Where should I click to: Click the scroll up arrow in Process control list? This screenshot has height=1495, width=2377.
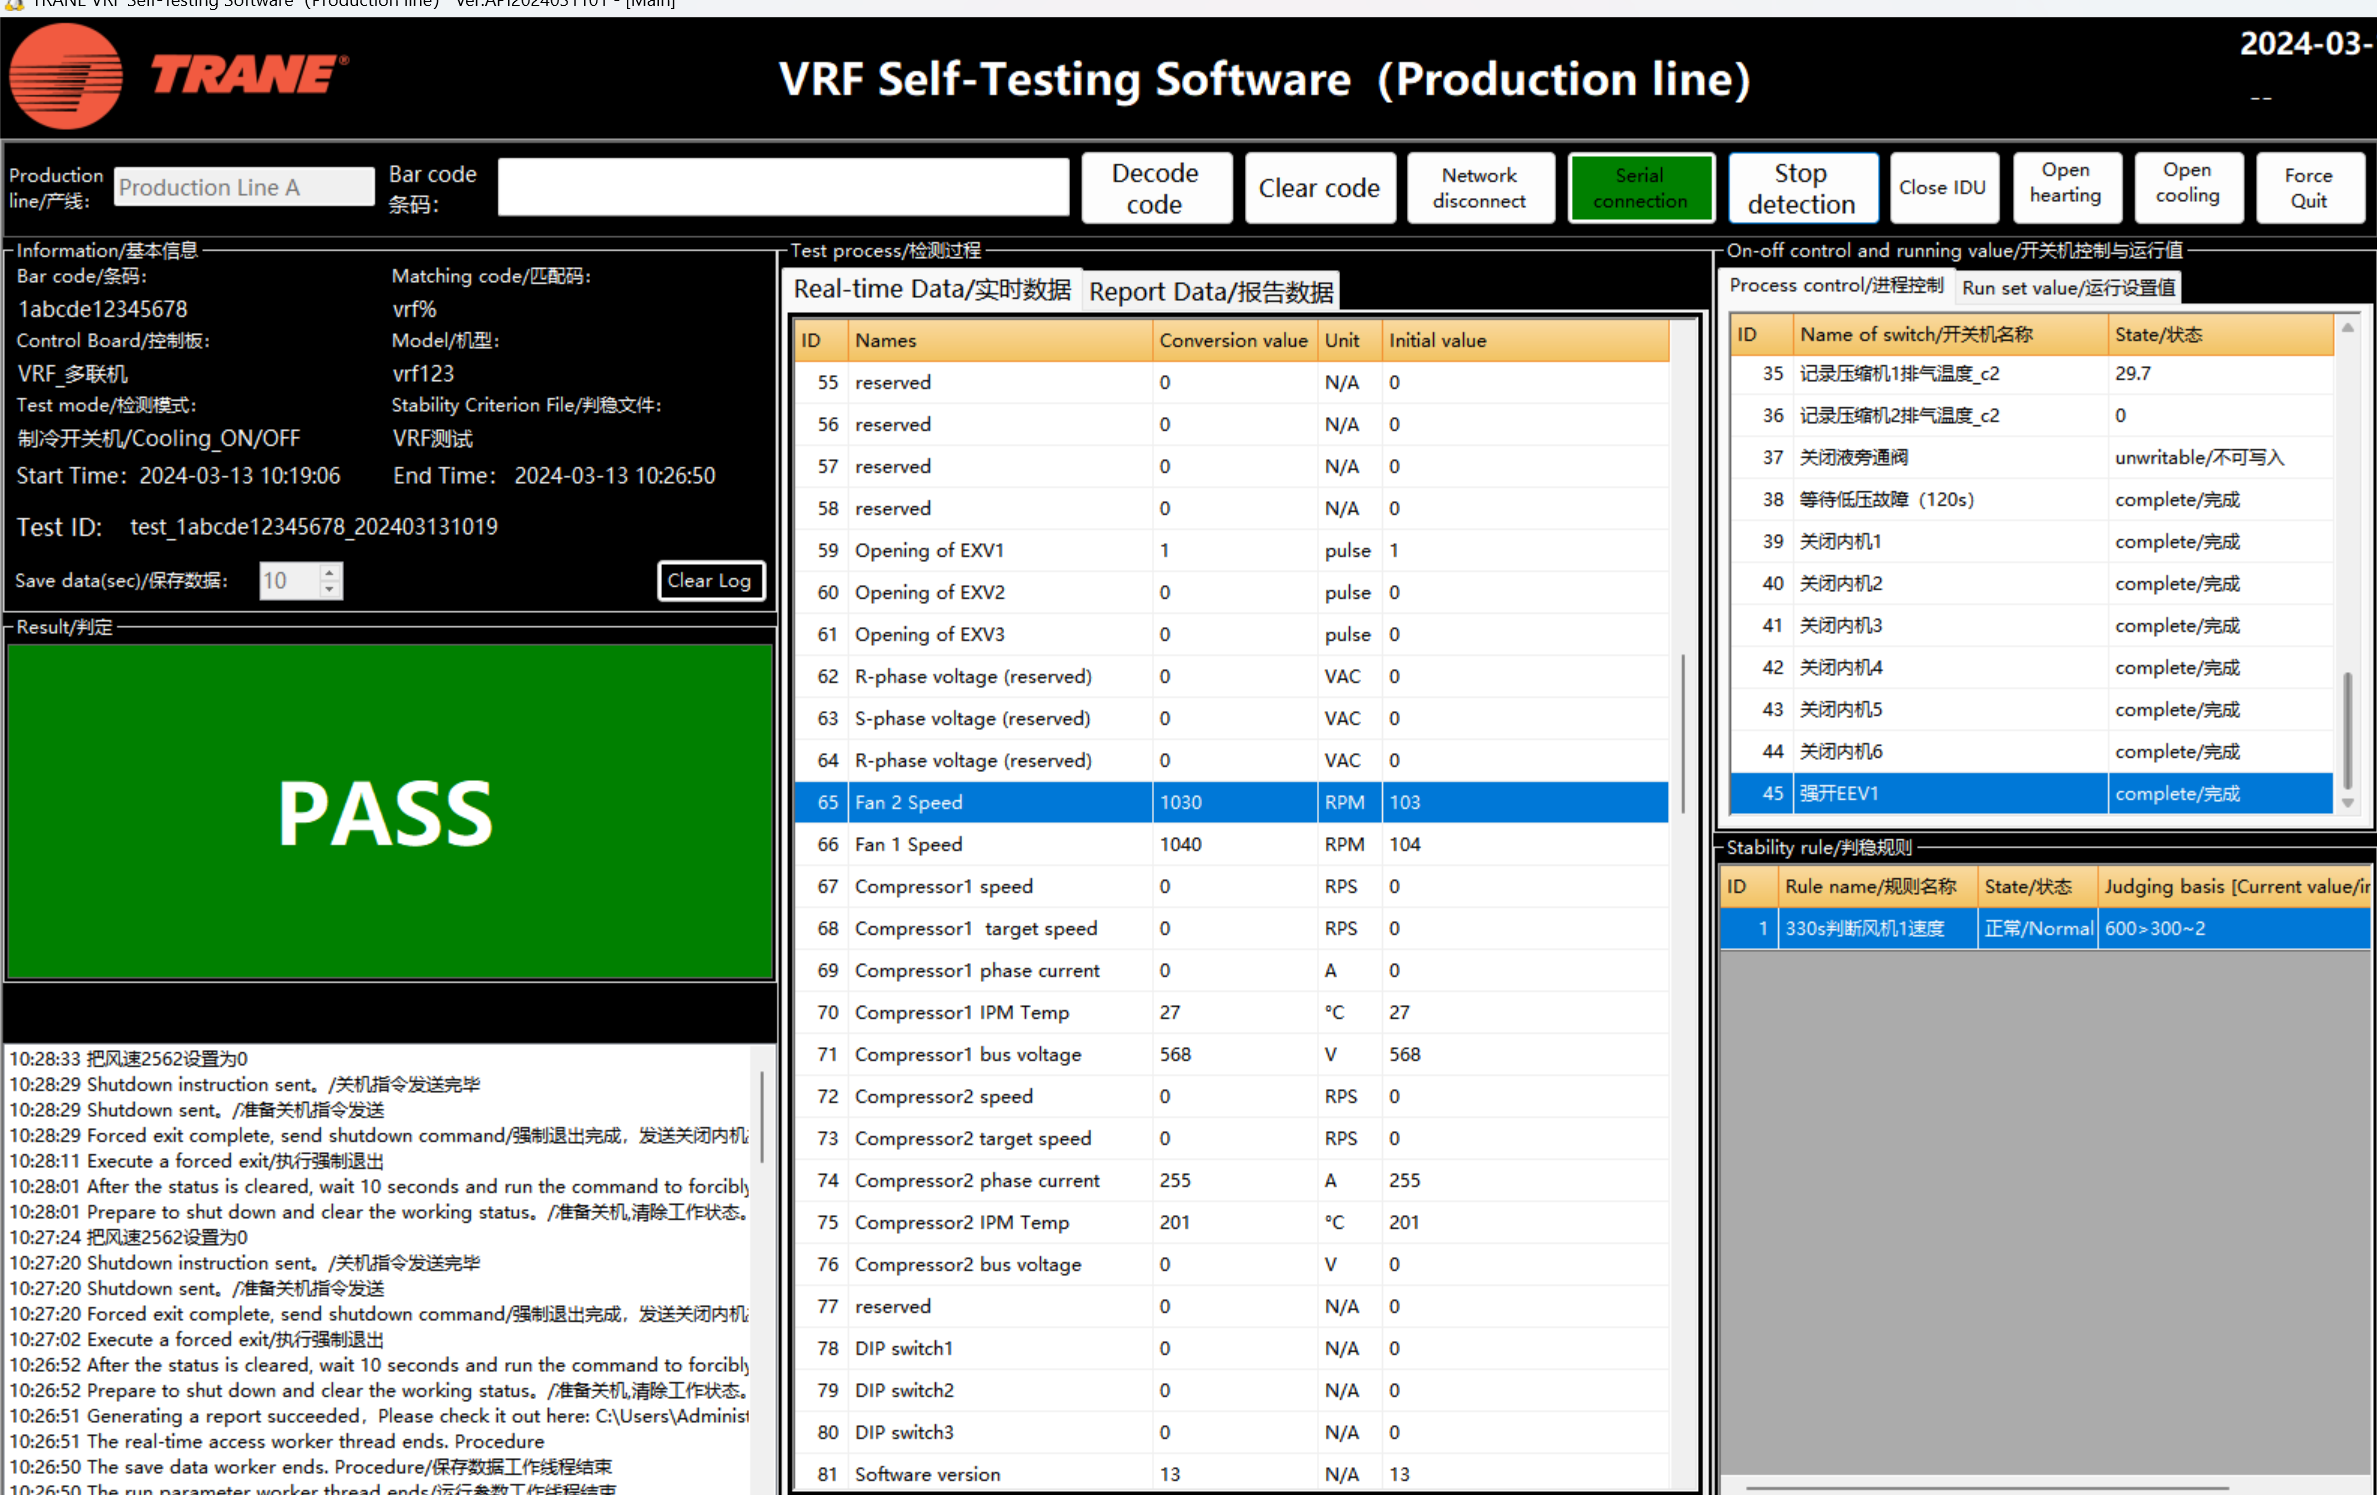[2347, 328]
